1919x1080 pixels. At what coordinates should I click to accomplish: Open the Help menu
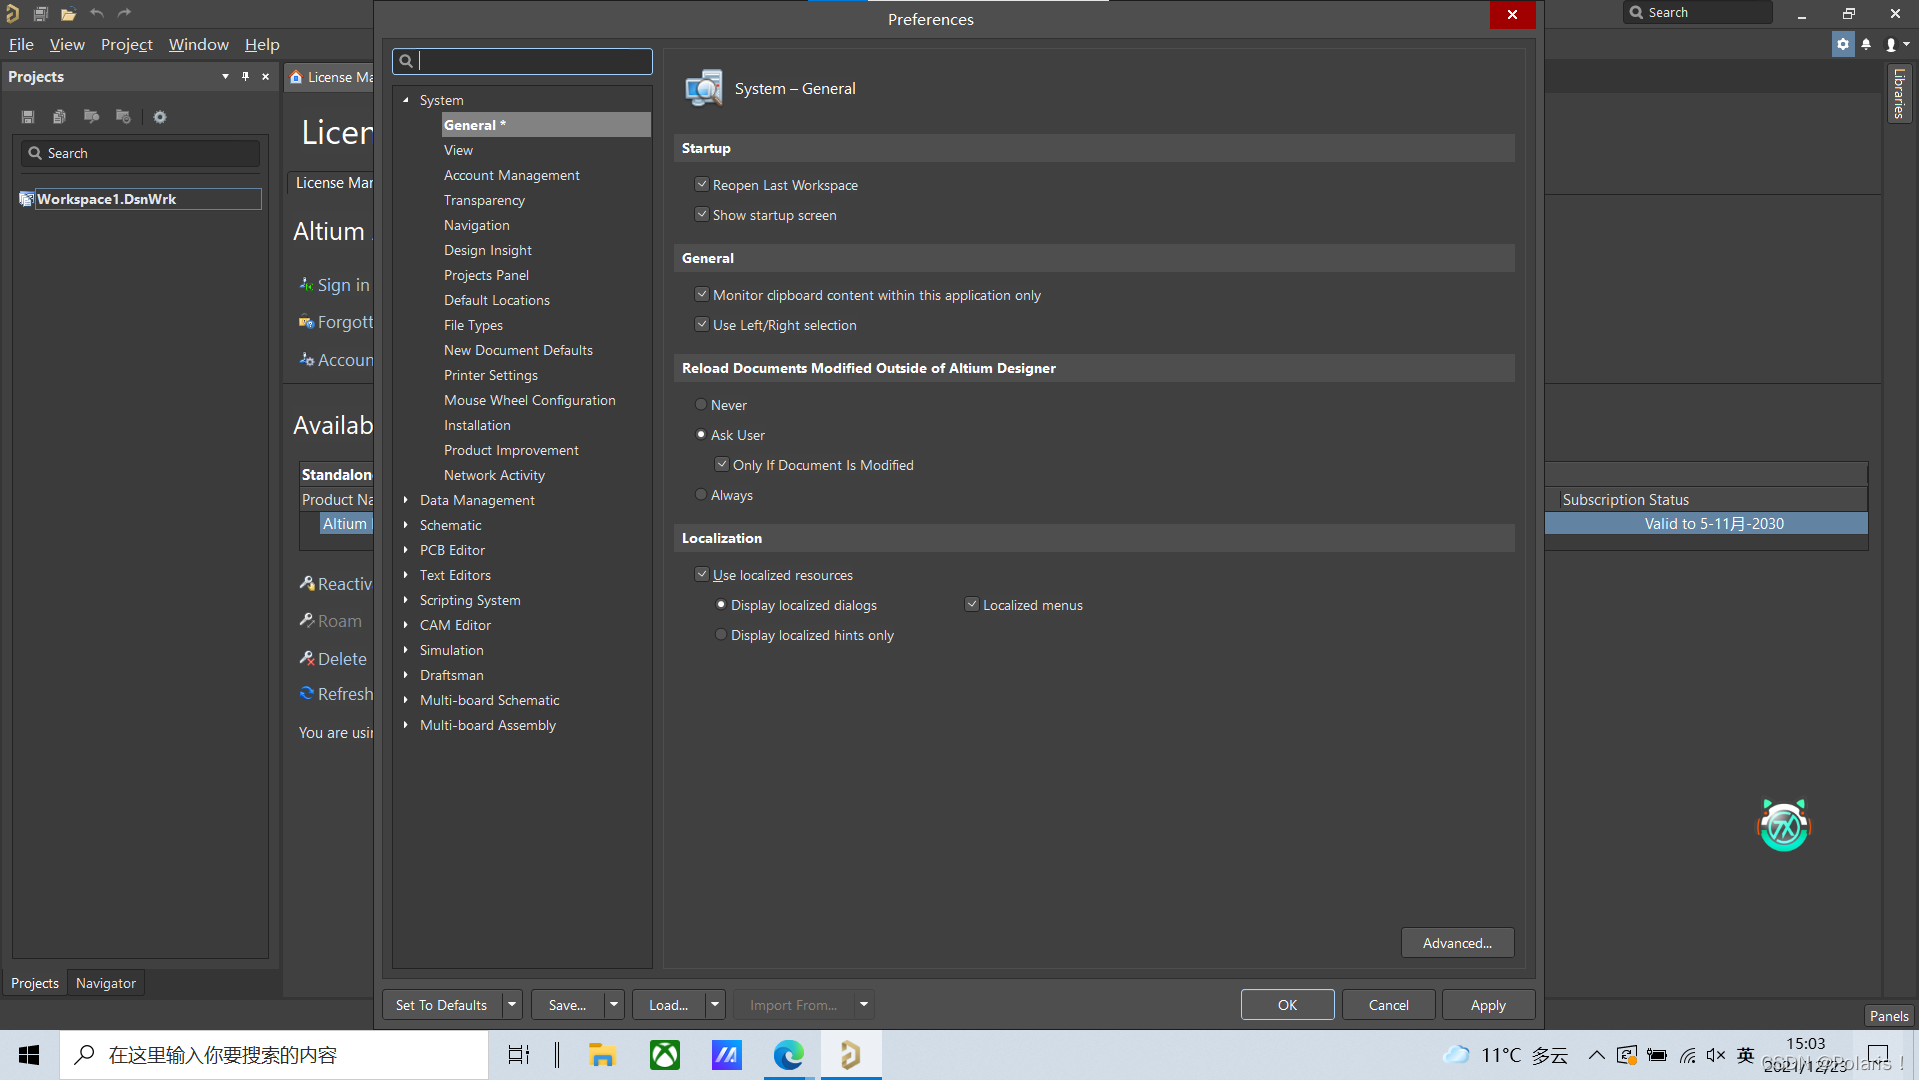coord(262,44)
